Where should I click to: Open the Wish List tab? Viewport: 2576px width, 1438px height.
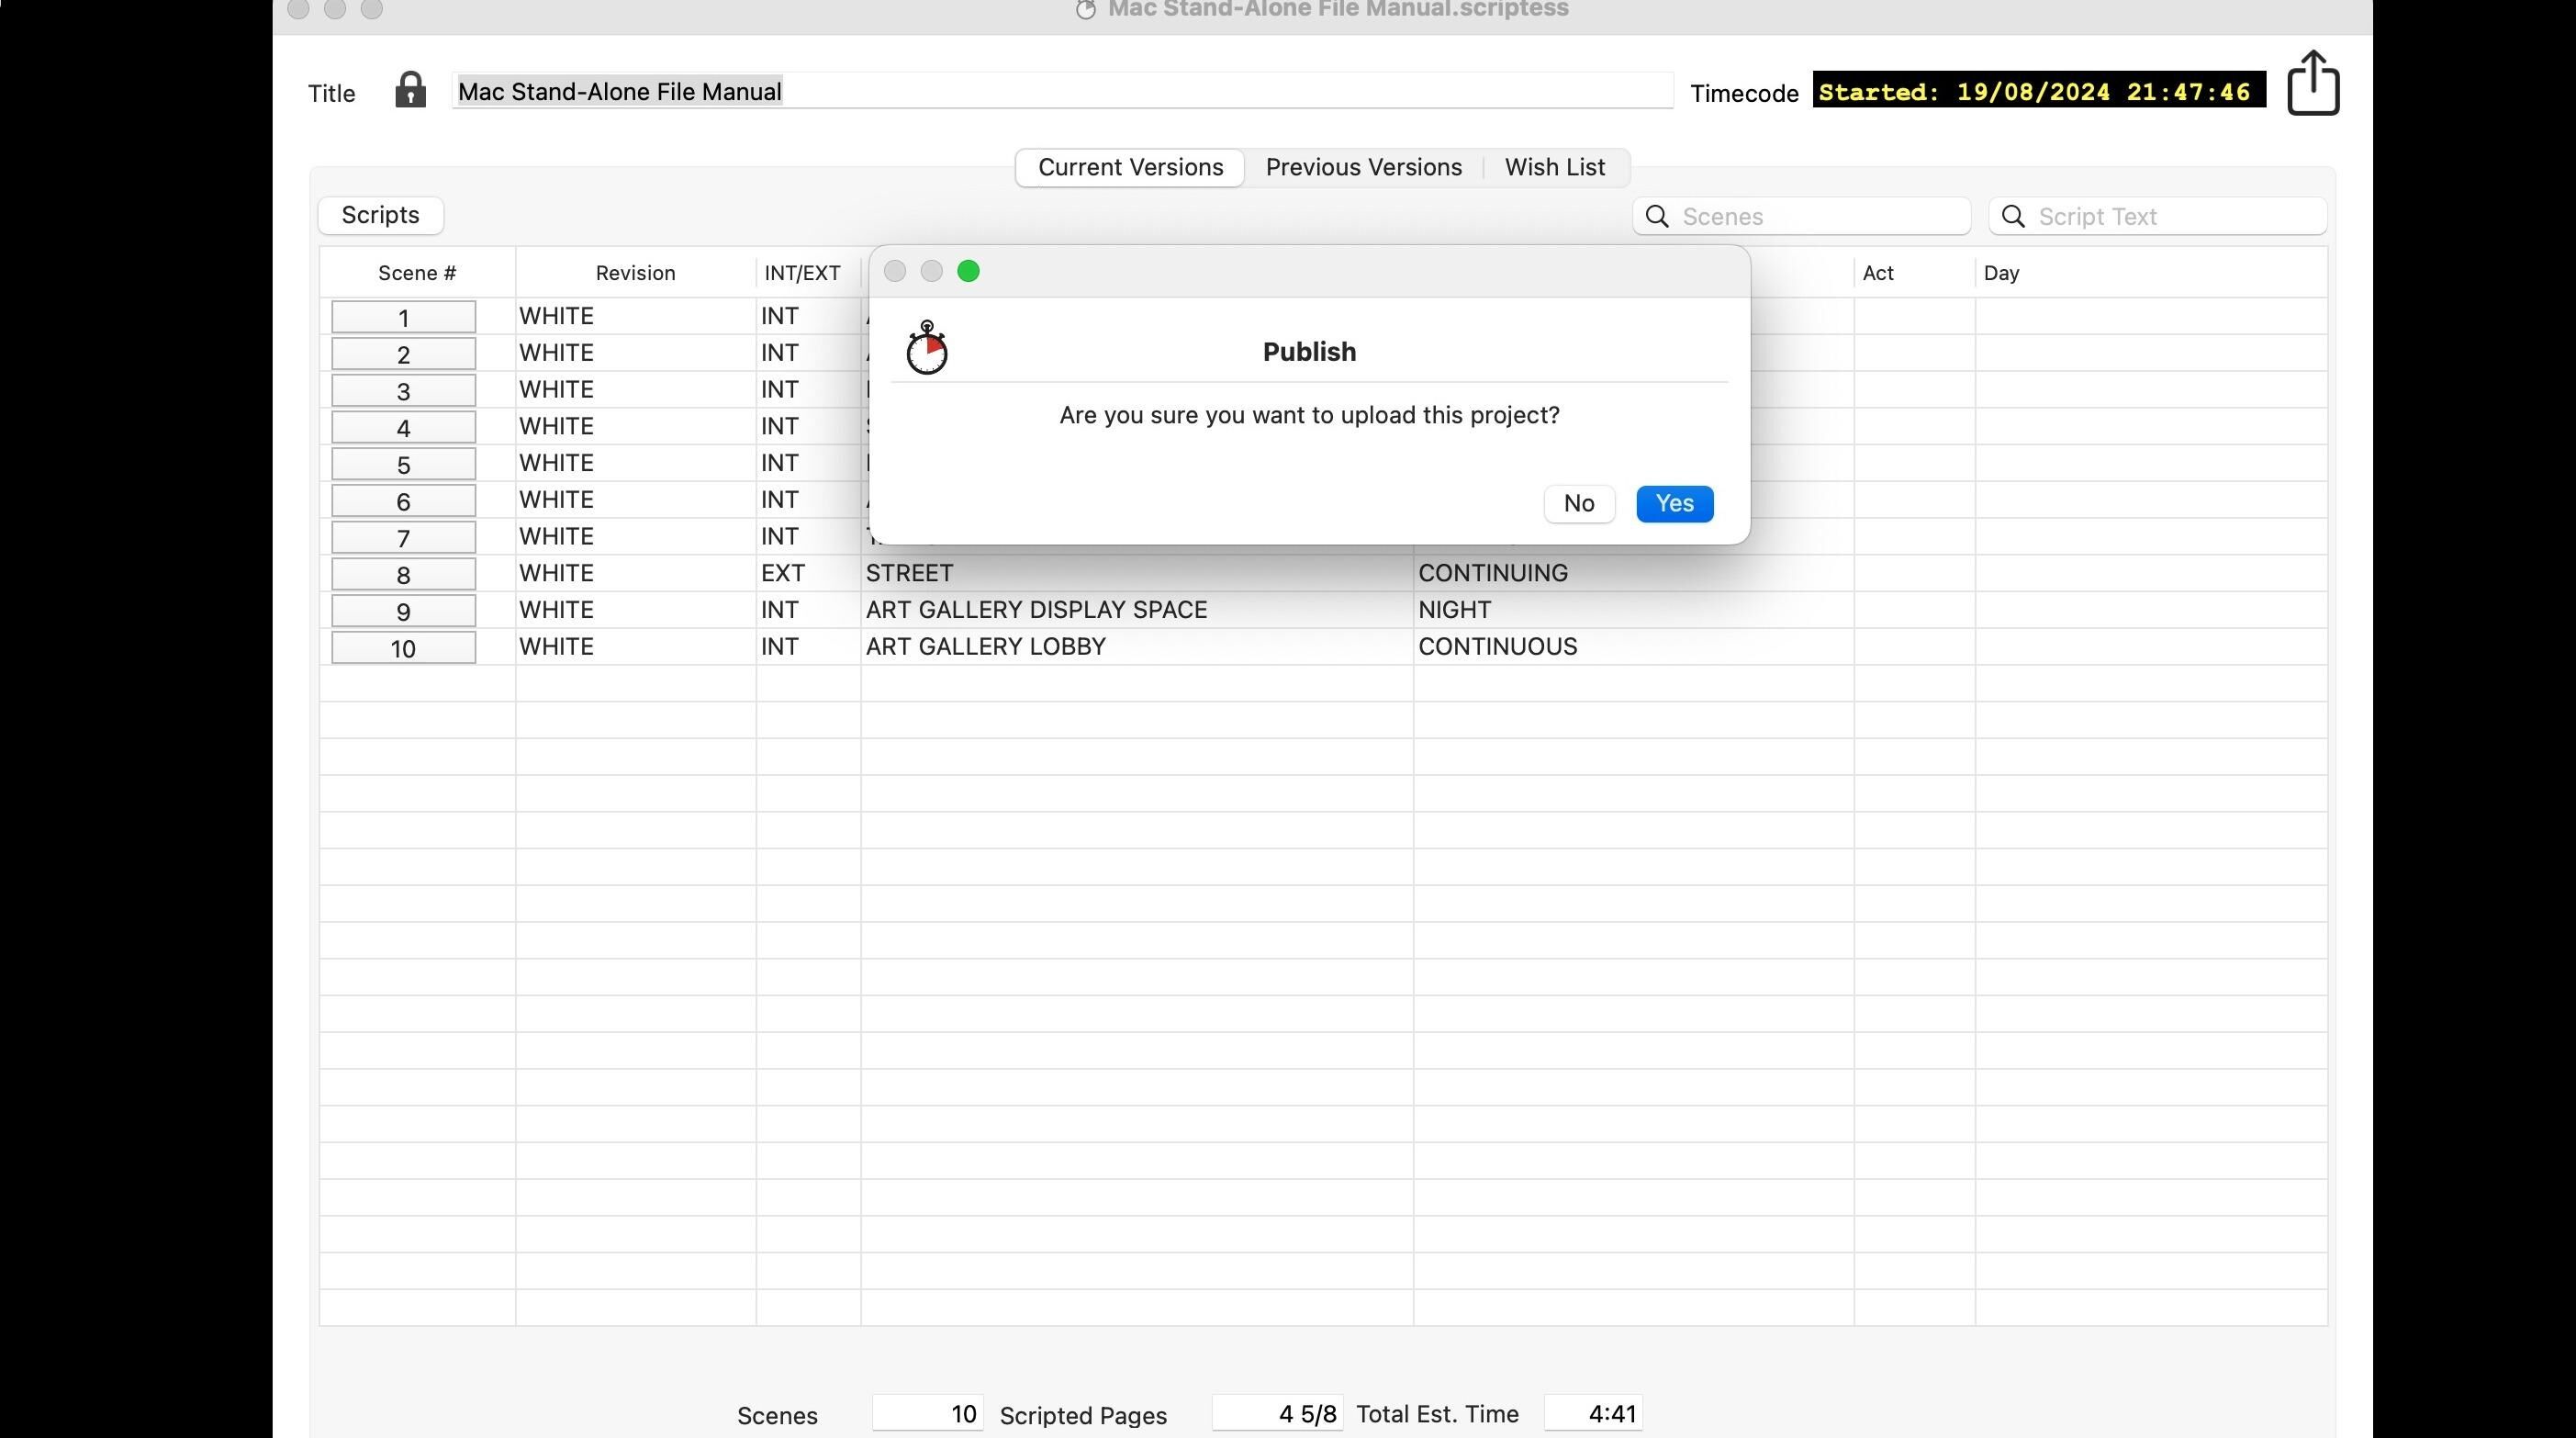point(1554,168)
